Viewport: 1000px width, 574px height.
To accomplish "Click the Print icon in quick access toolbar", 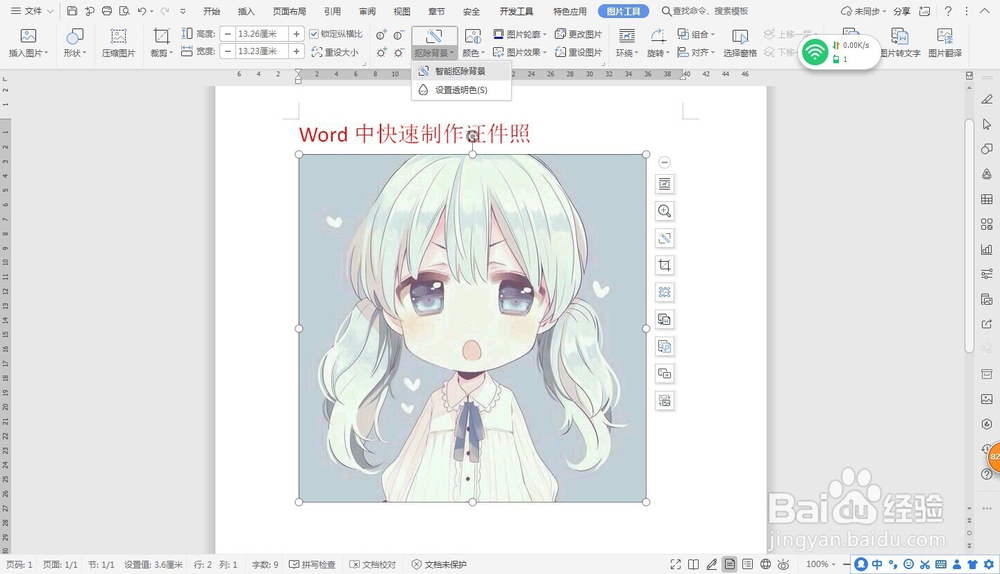I will (107, 11).
